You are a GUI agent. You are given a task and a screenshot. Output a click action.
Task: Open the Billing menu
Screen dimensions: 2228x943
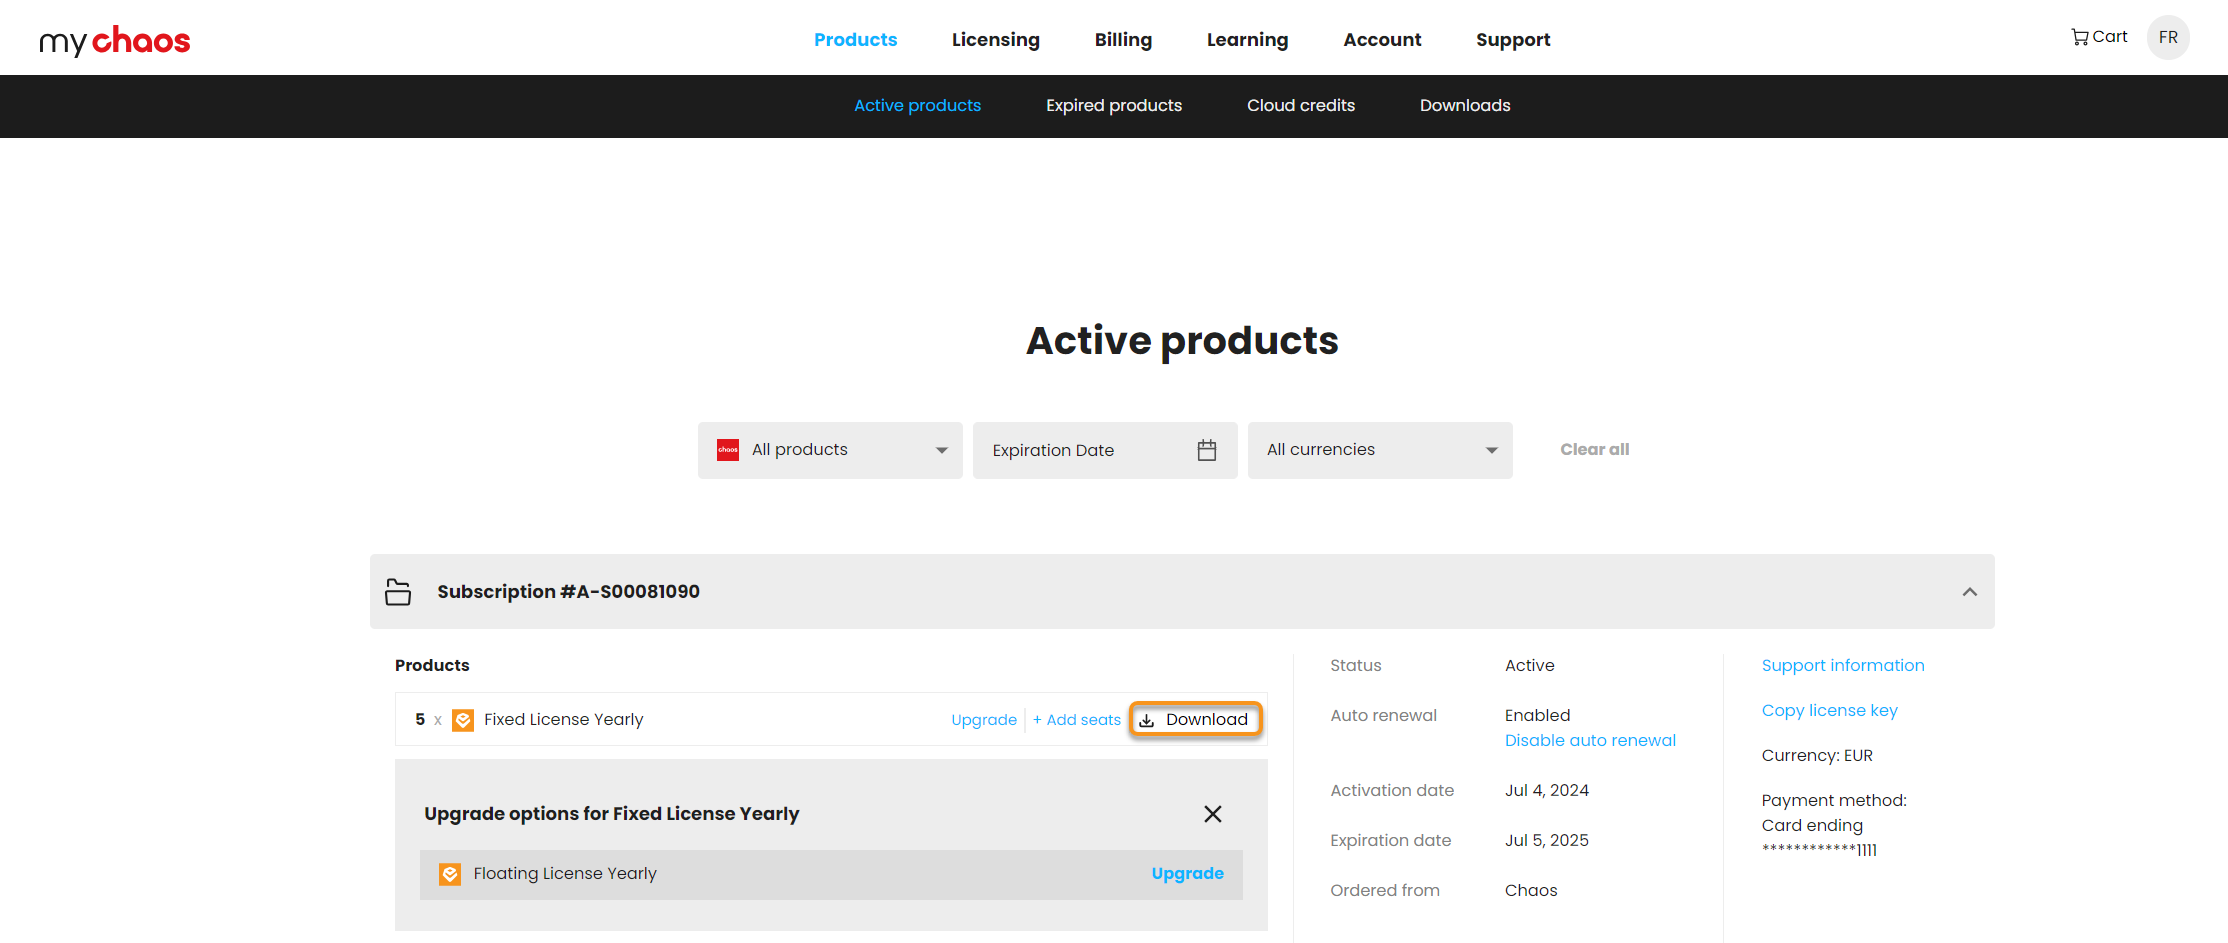[x=1122, y=40]
